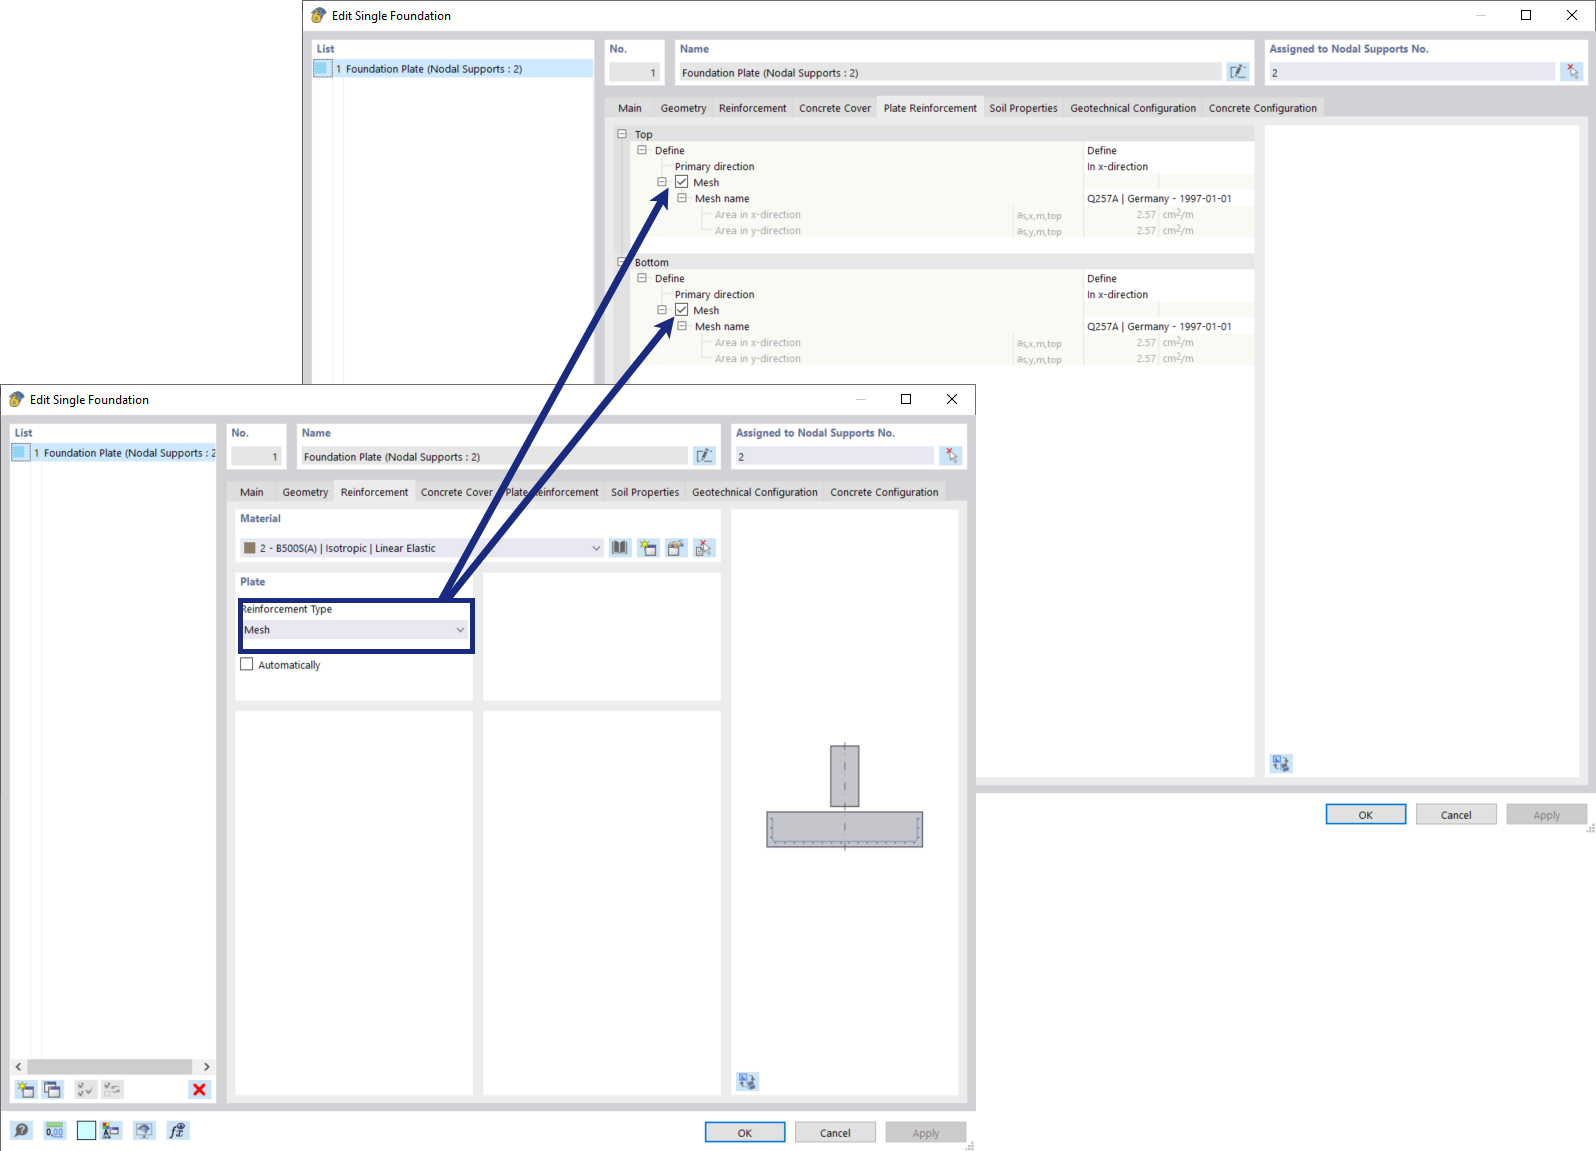This screenshot has height=1151, width=1596.
Task: Click the color and font display settings icon
Action: (111, 1130)
